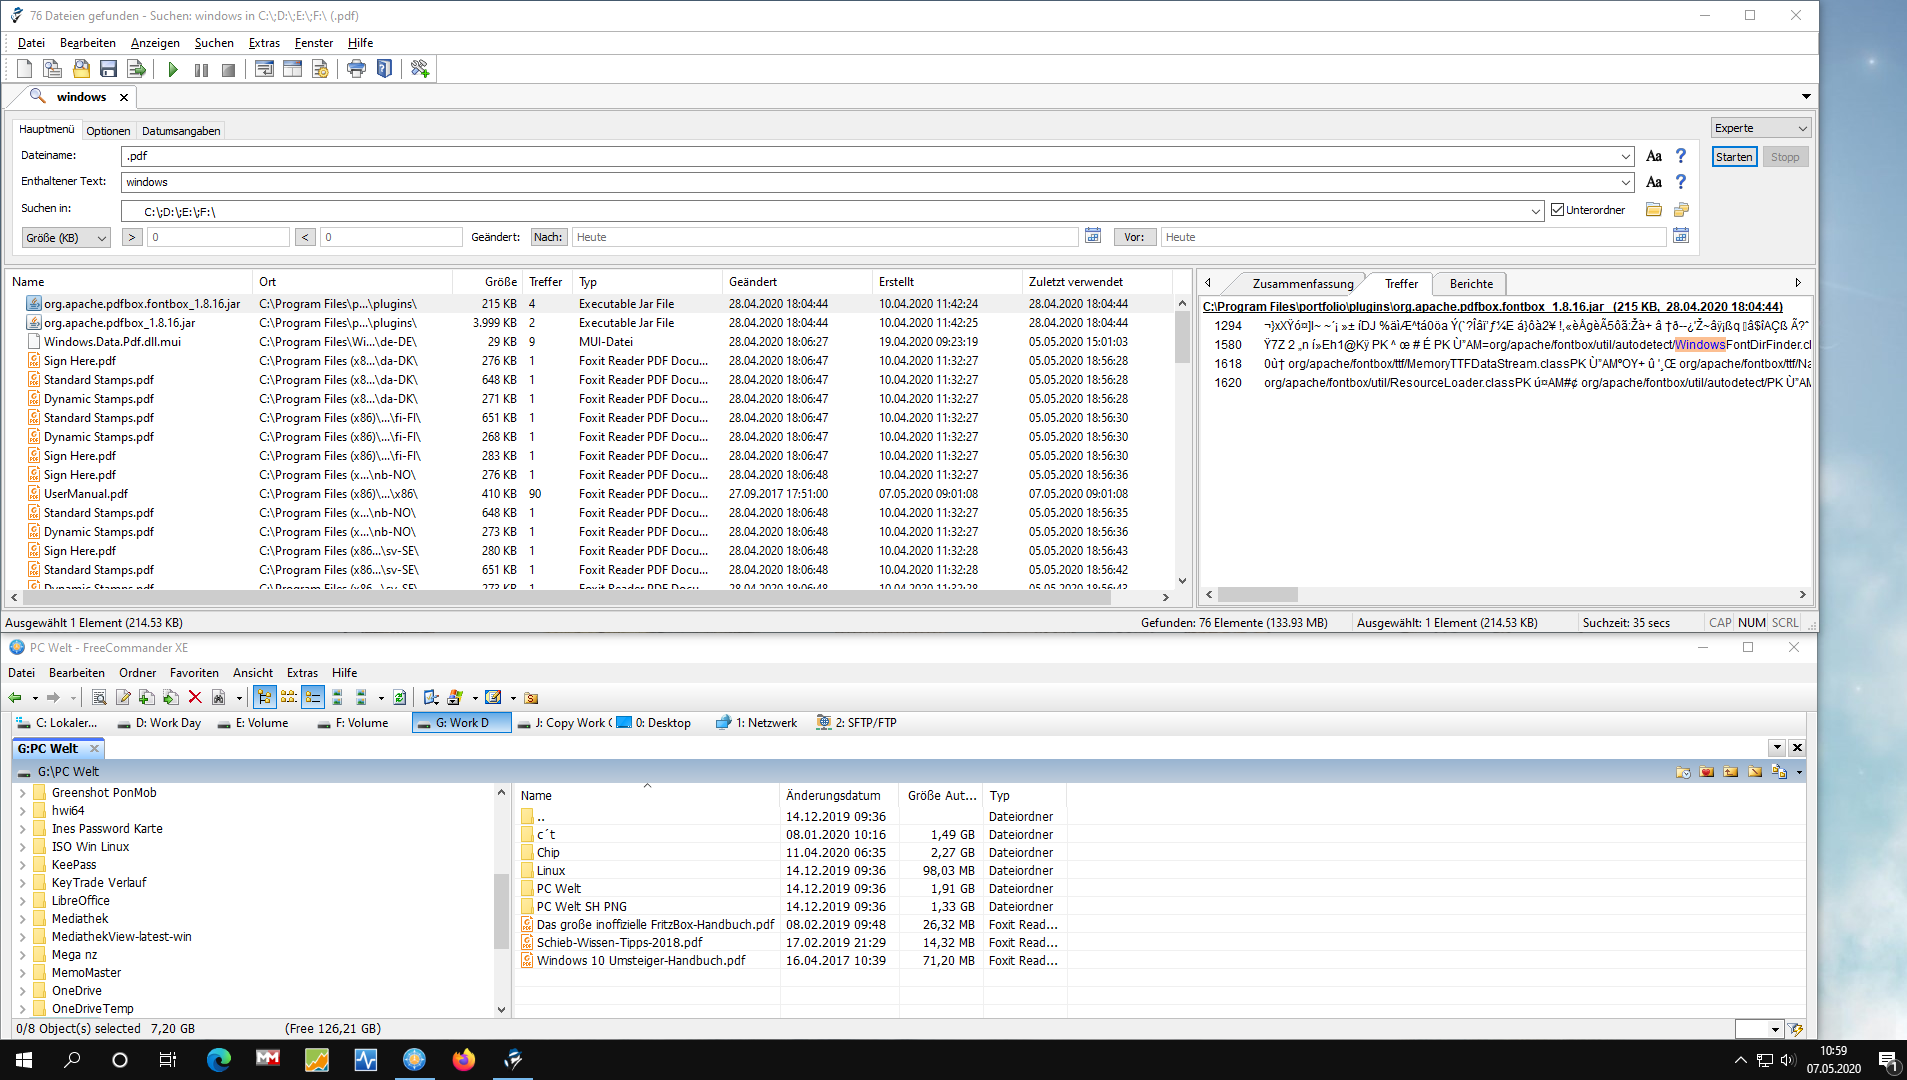Open Windows Start menu
Image resolution: width=1907 pixels, height=1080 pixels.
tap(24, 1060)
